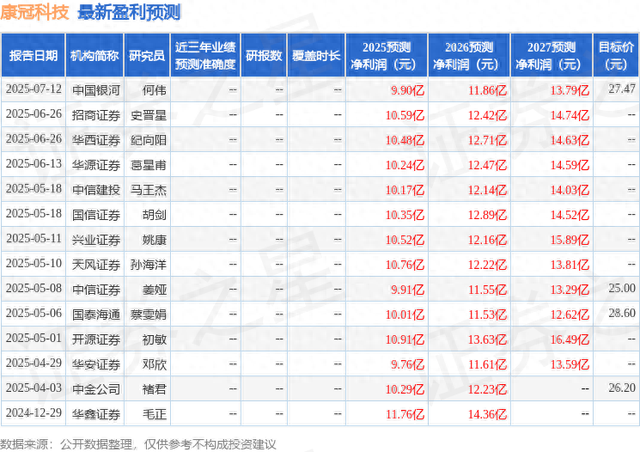Click the date 2025-05-01

tap(33, 338)
